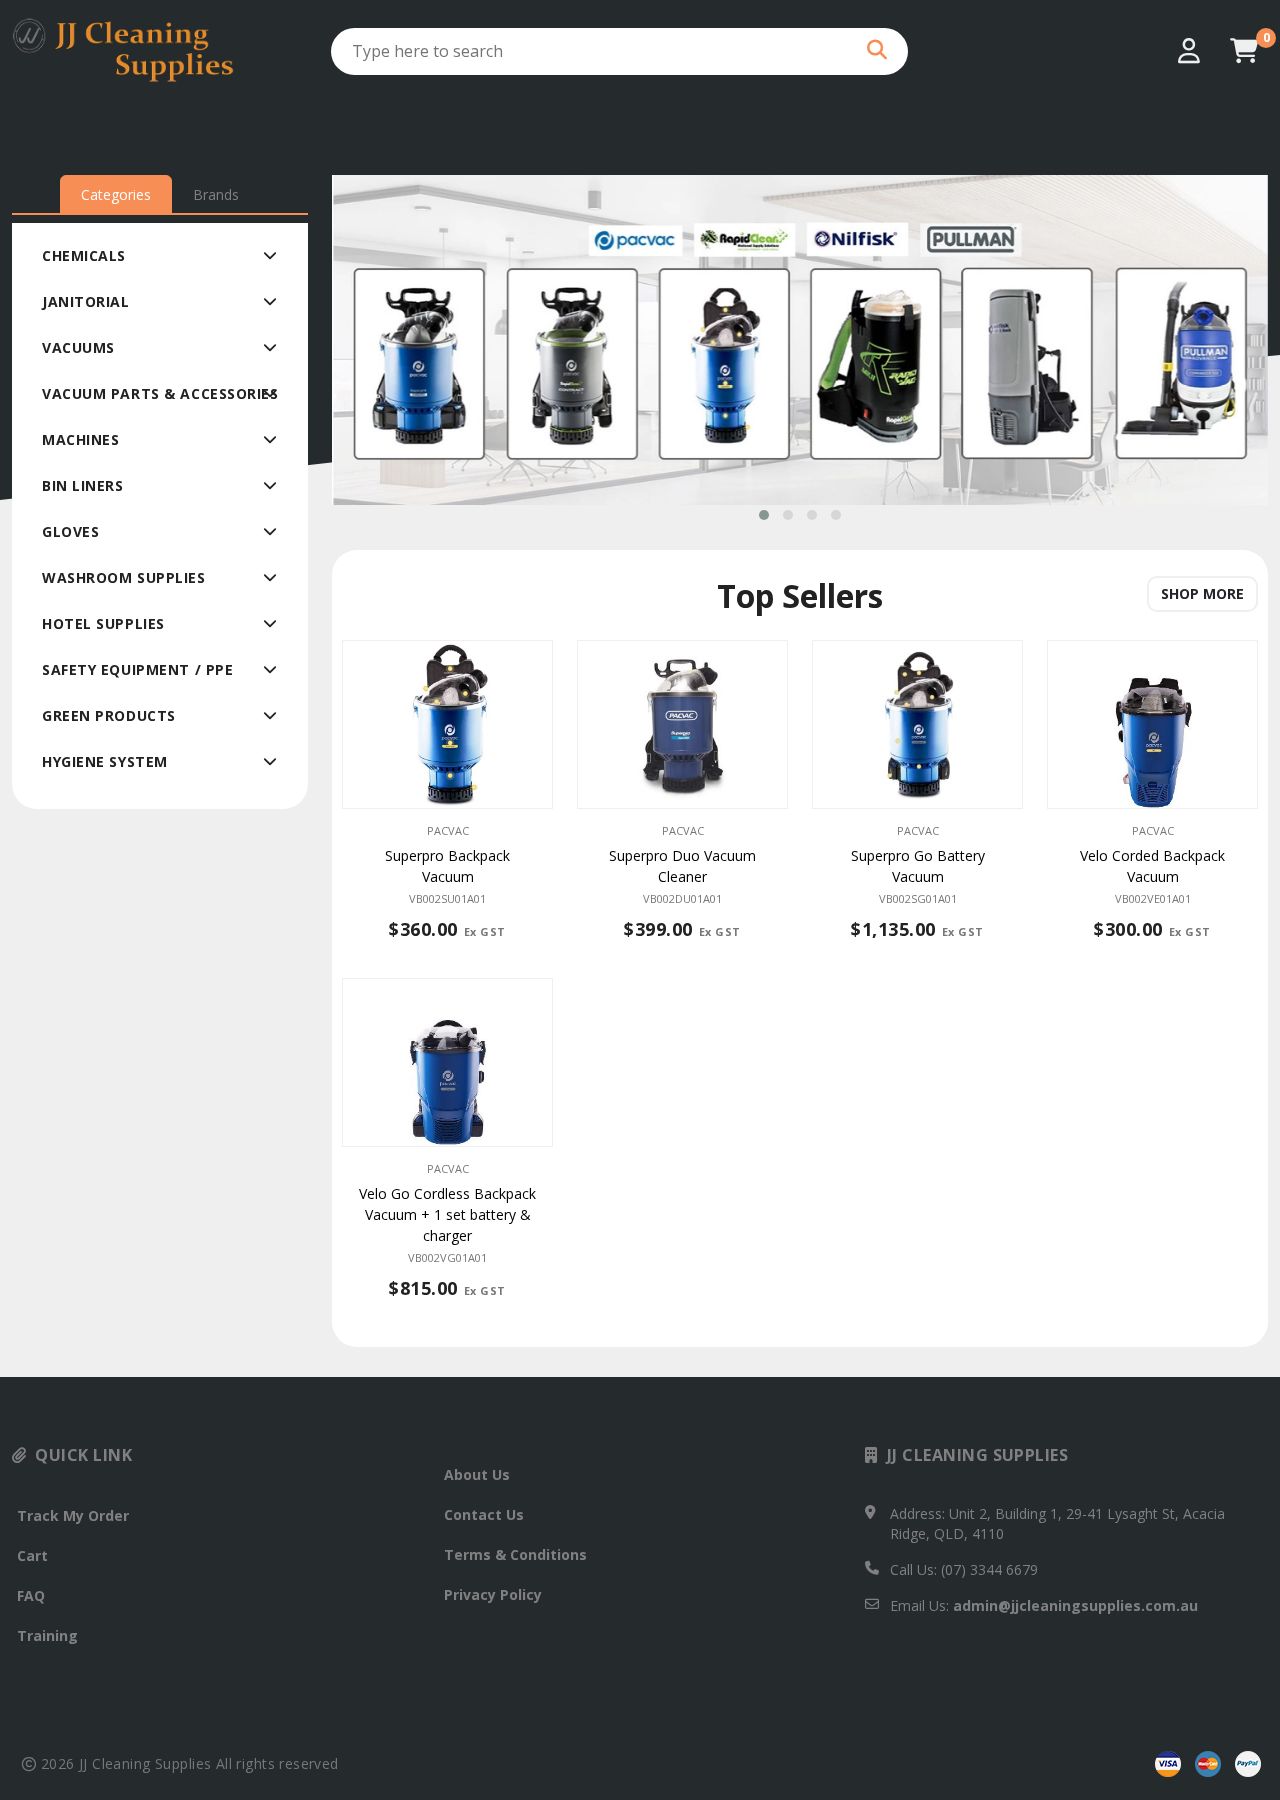The width and height of the screenshot is (1280, 1800).
Task: Click the orange search magnifier icon
Action: point(877,50)
